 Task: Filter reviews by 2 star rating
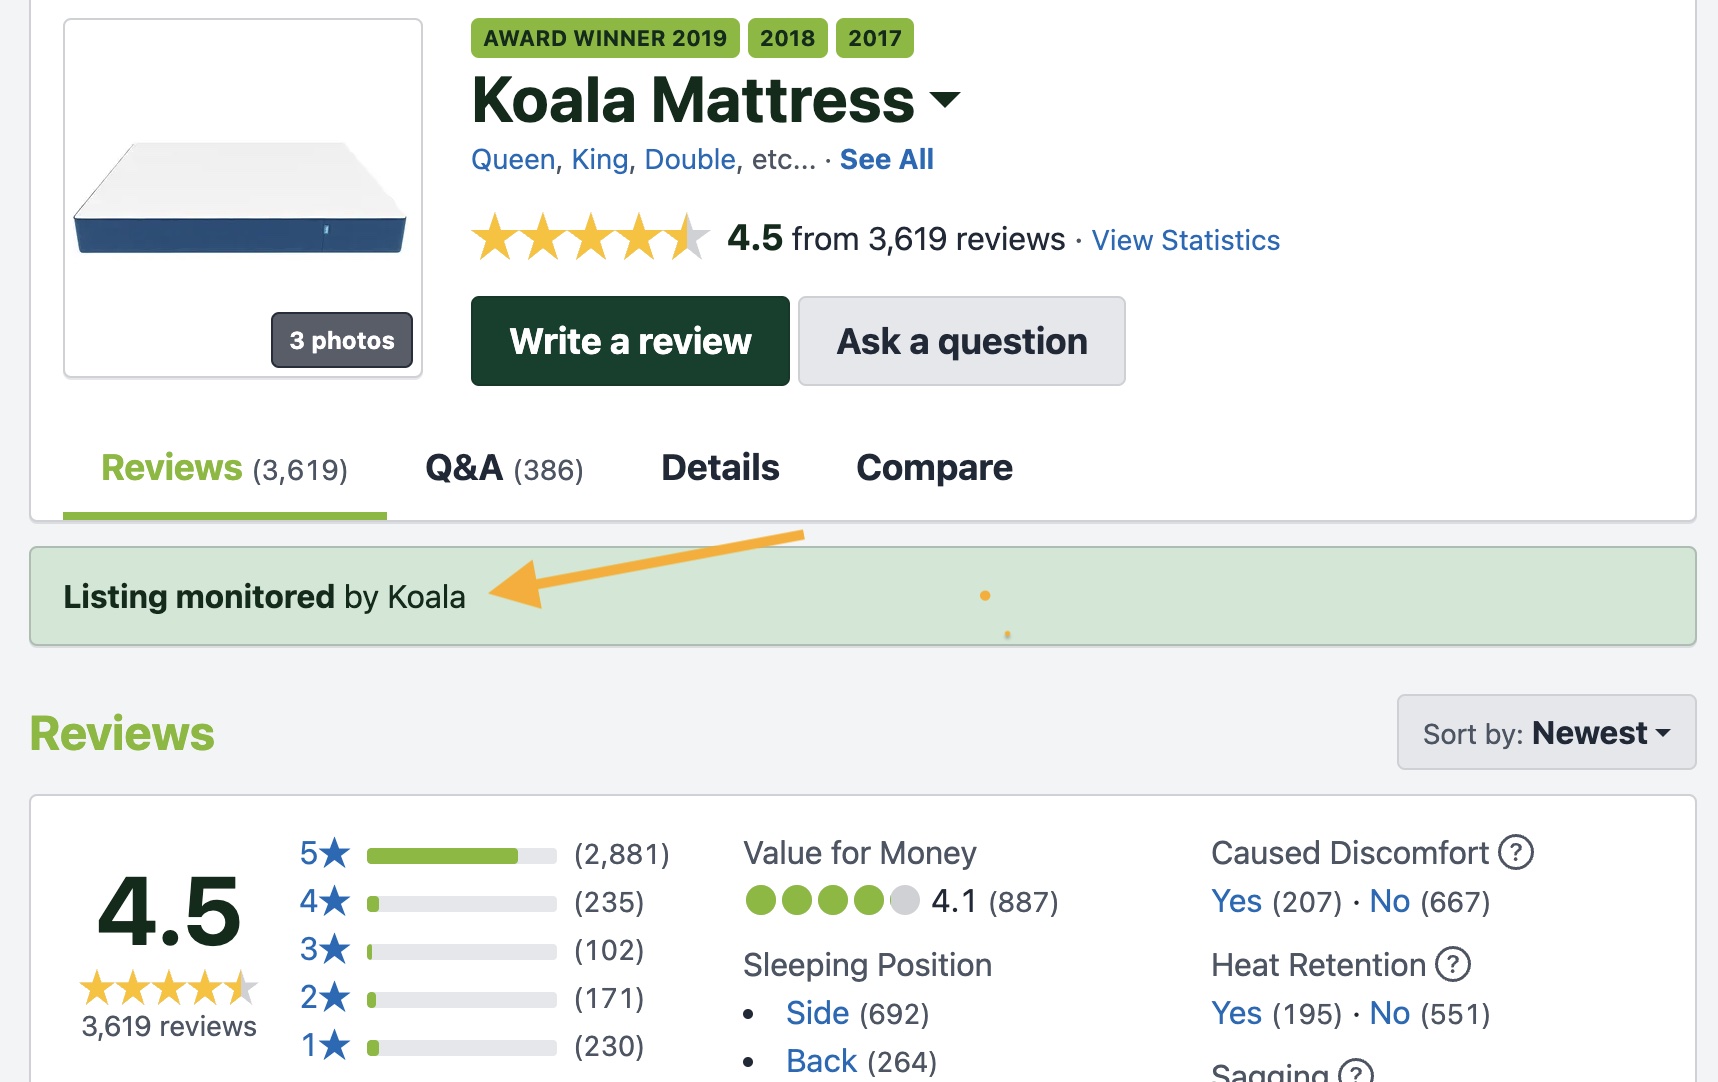pyautogui.click(x=325, y=997)
